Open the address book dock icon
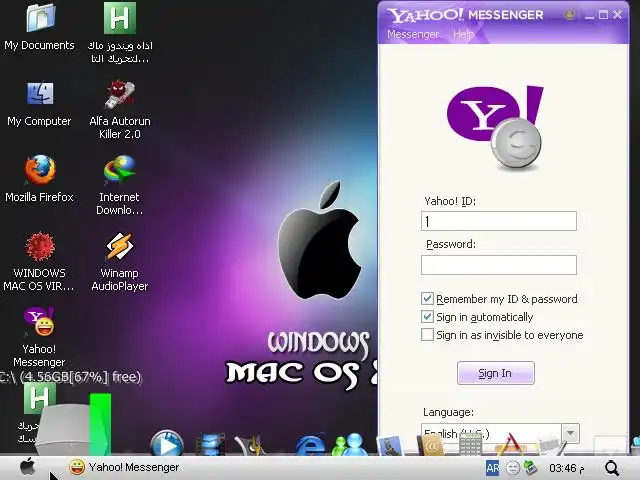The height and width of the screenshot is (480, 640). click(x=430, y=446)
